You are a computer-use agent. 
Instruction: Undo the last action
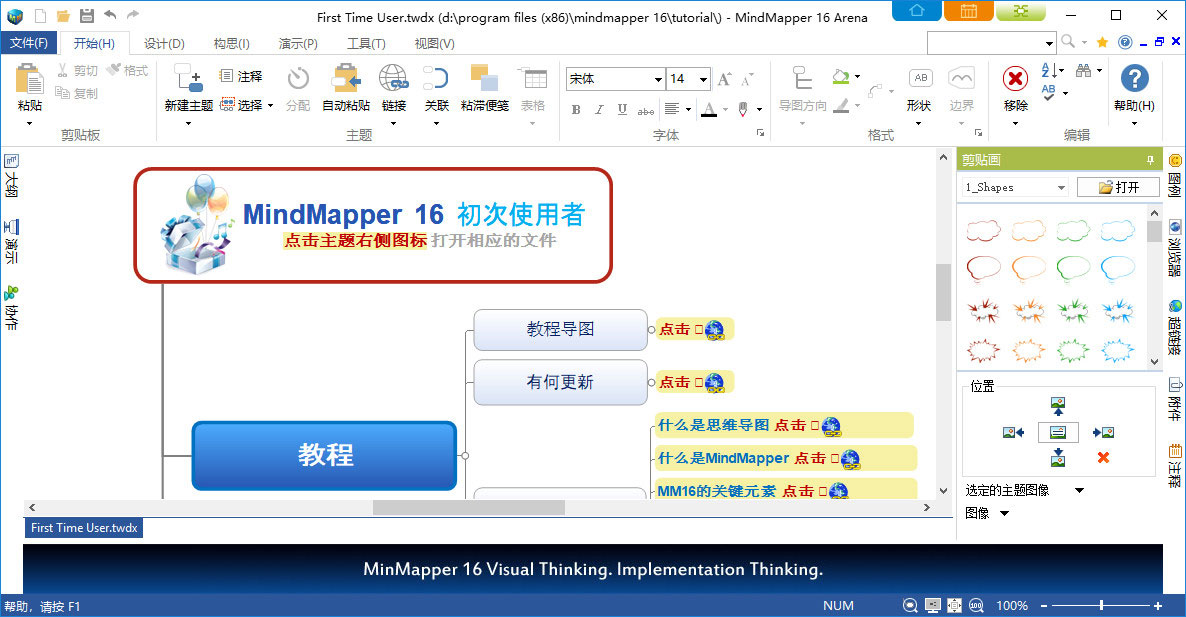pos(110,15)
